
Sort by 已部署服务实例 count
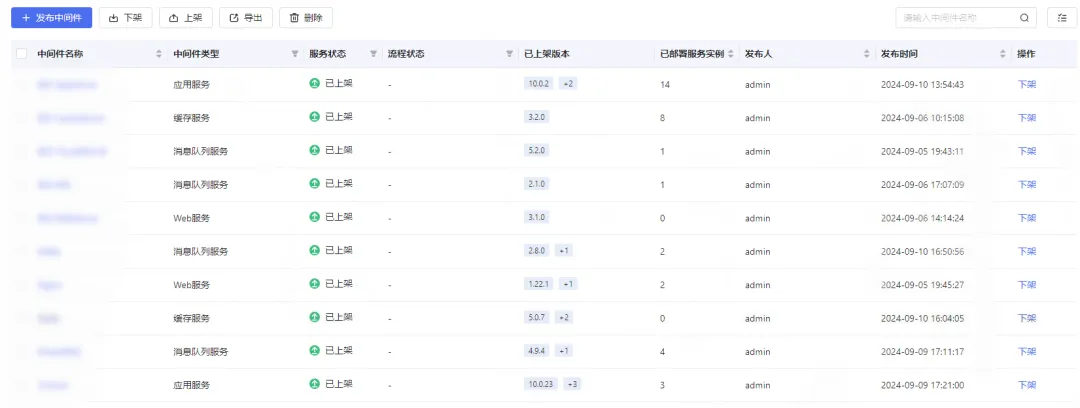point(731,54)
